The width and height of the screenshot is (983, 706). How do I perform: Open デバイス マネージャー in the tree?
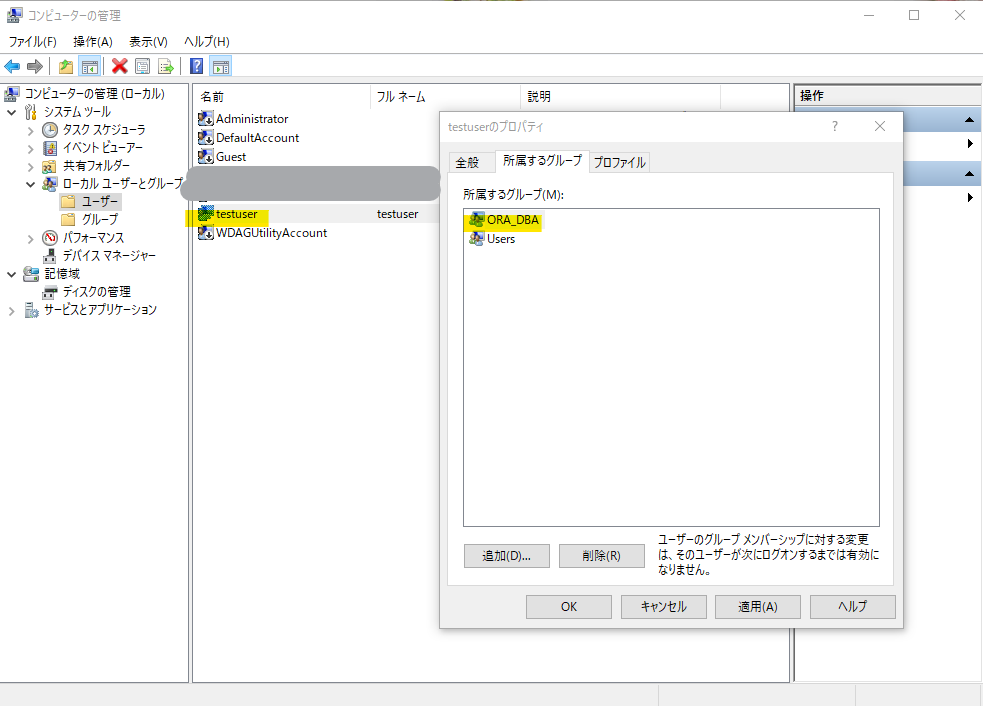tap(109, 256)
